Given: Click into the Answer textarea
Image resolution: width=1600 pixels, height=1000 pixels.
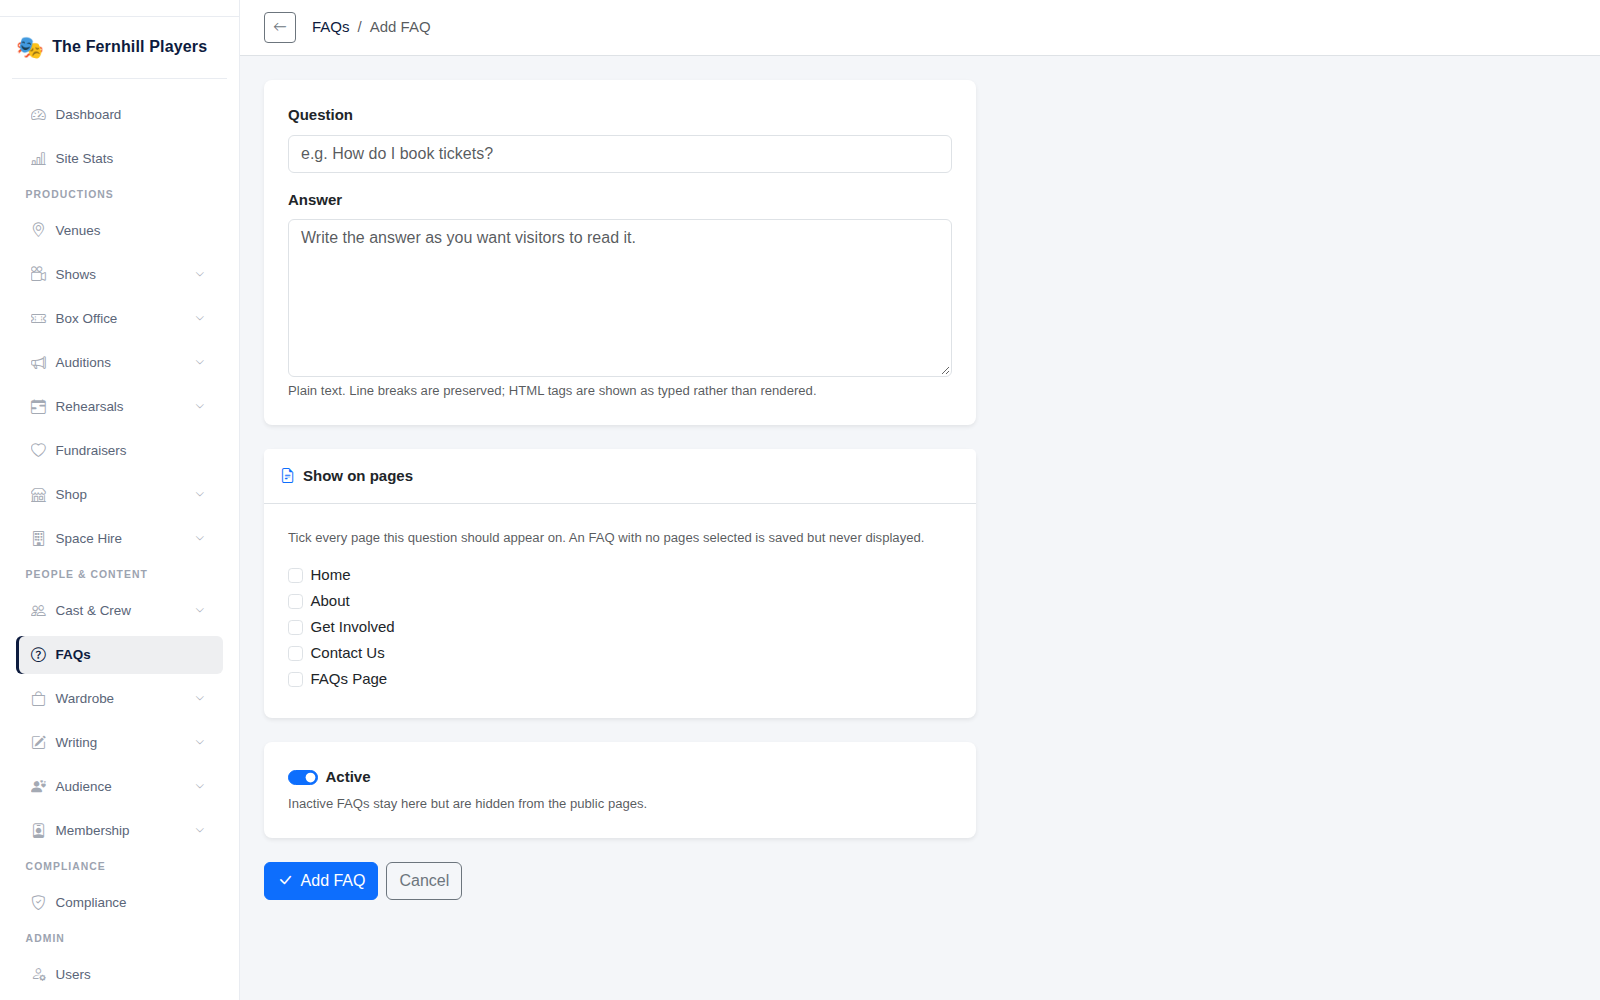Looking at the screenshot, I should point(620,298).
